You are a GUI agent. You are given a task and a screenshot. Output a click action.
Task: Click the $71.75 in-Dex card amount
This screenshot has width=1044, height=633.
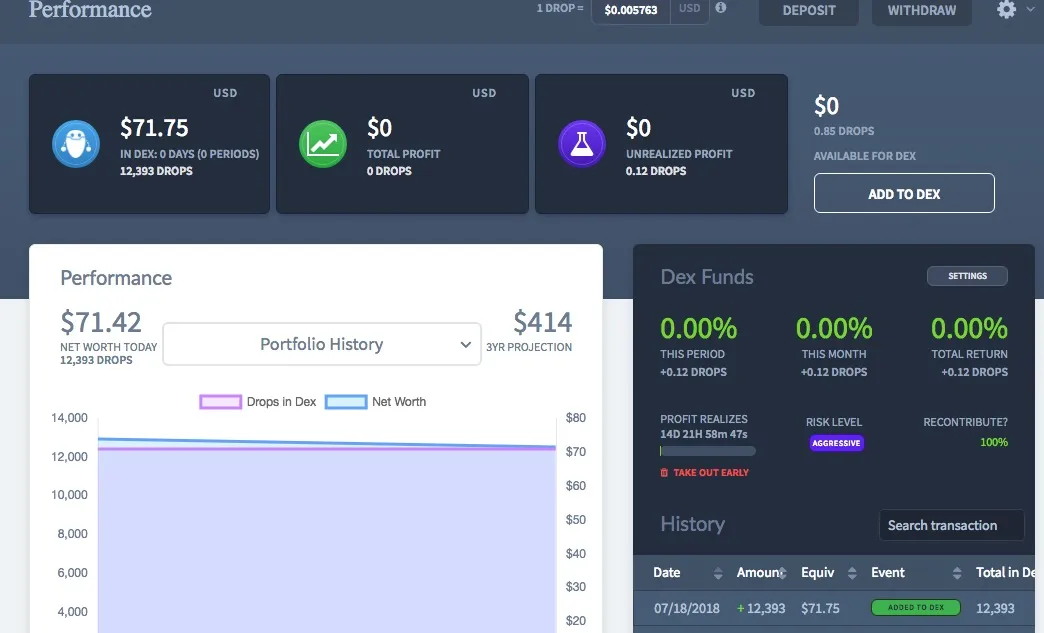coord(154,128)
